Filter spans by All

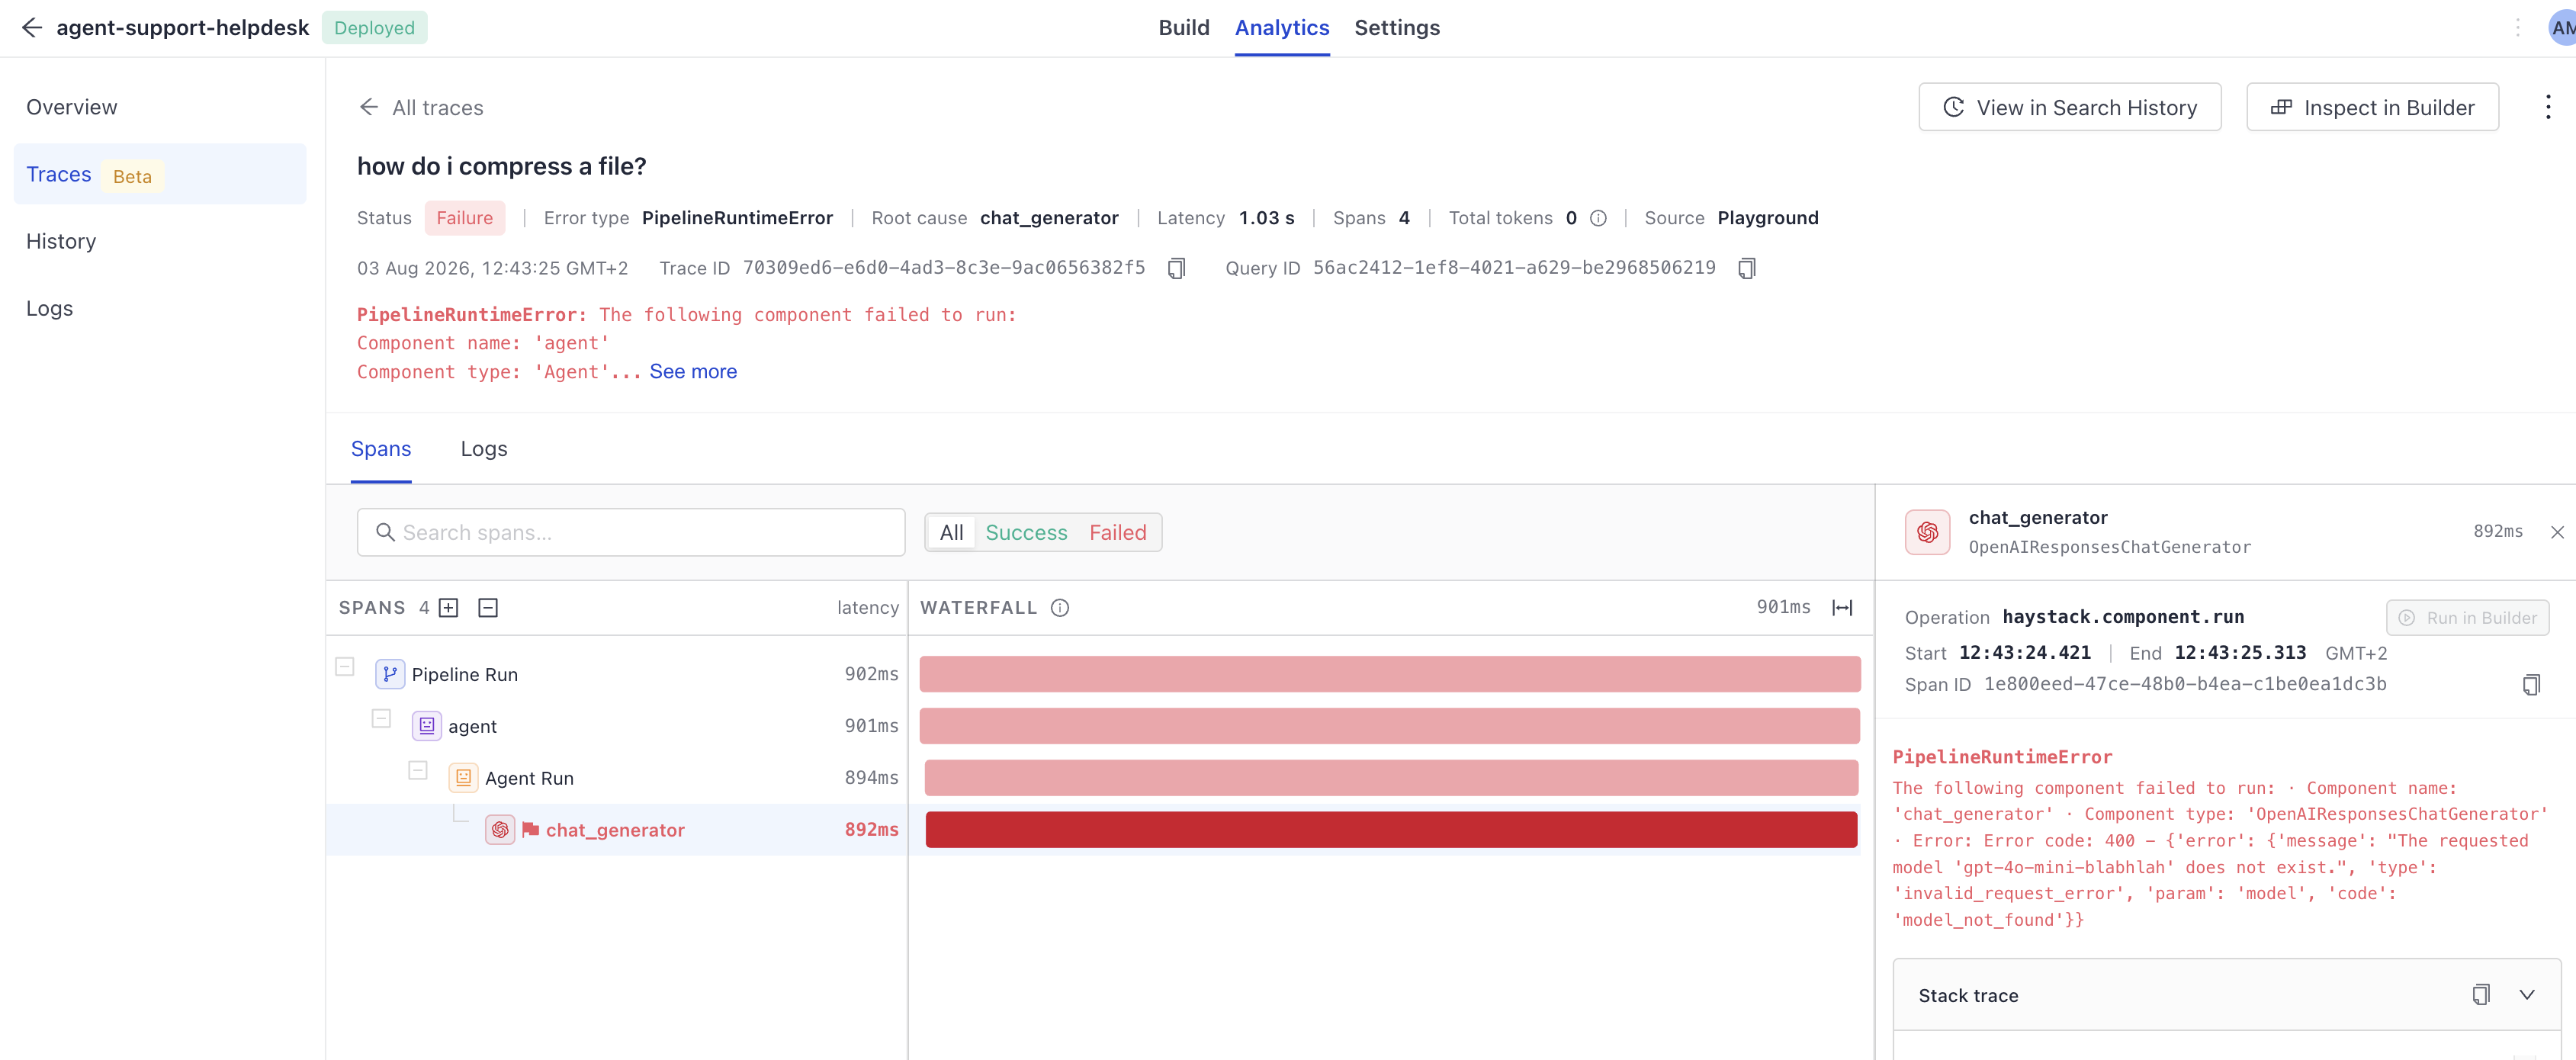coord(951,532)
